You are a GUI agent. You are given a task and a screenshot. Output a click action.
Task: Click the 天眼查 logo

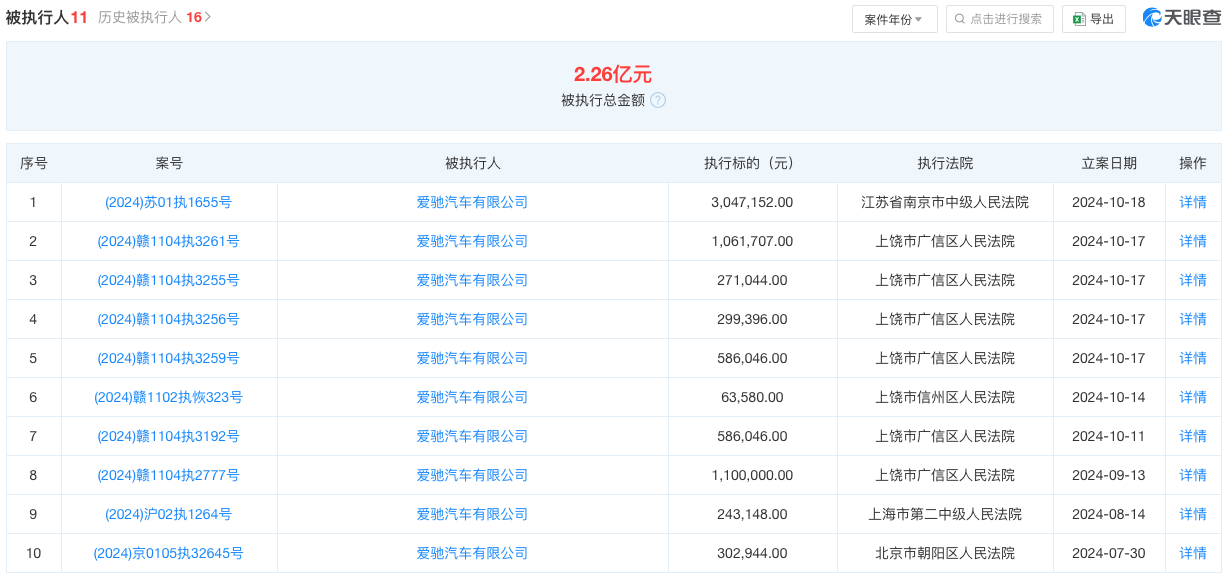pyautogui.click(x=1181, y=18)
